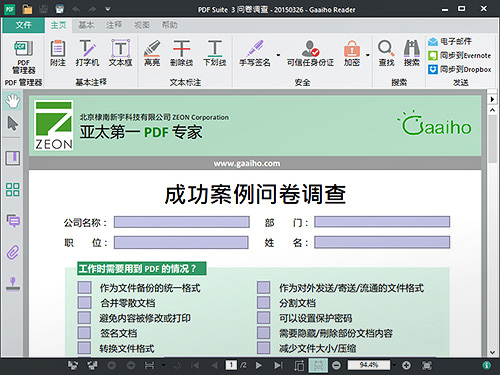The height and width of the screenshot is (375, 500).
Task: Click the binoculars Search (搜索) icon
Action: click(412, 53)
